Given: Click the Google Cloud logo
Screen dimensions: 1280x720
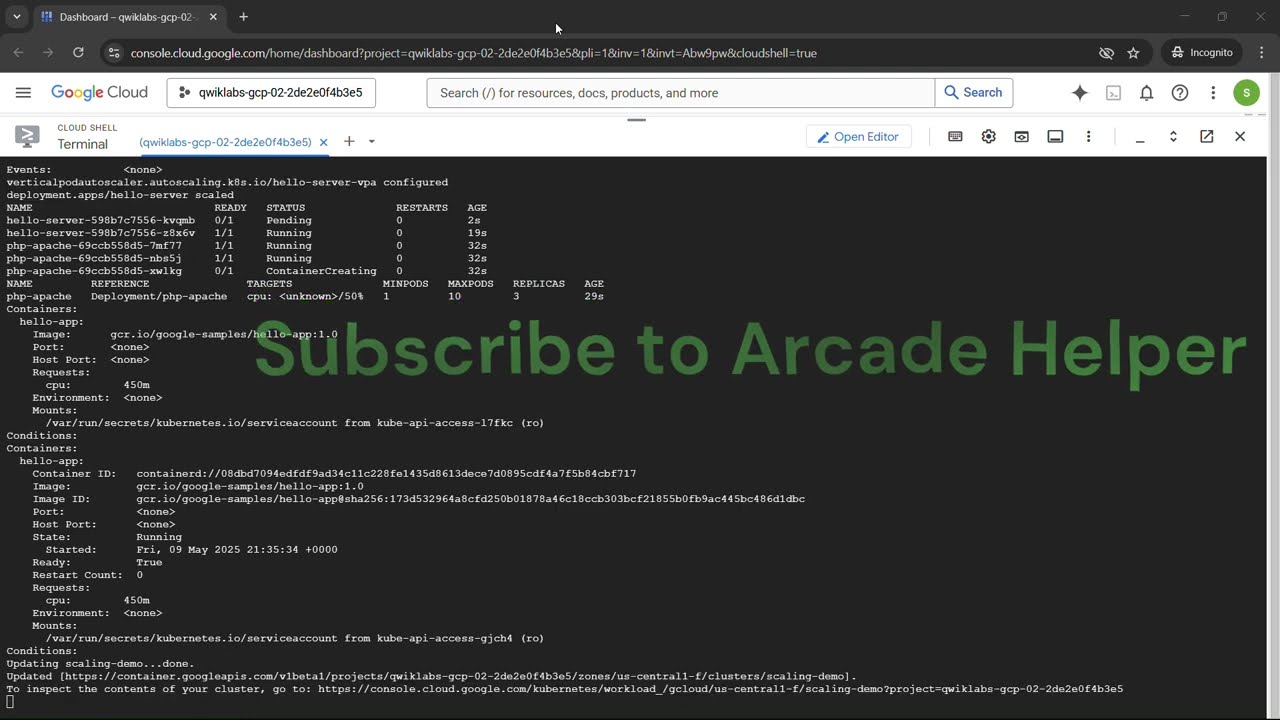Looking at the screenshot, I should [99, 93].
